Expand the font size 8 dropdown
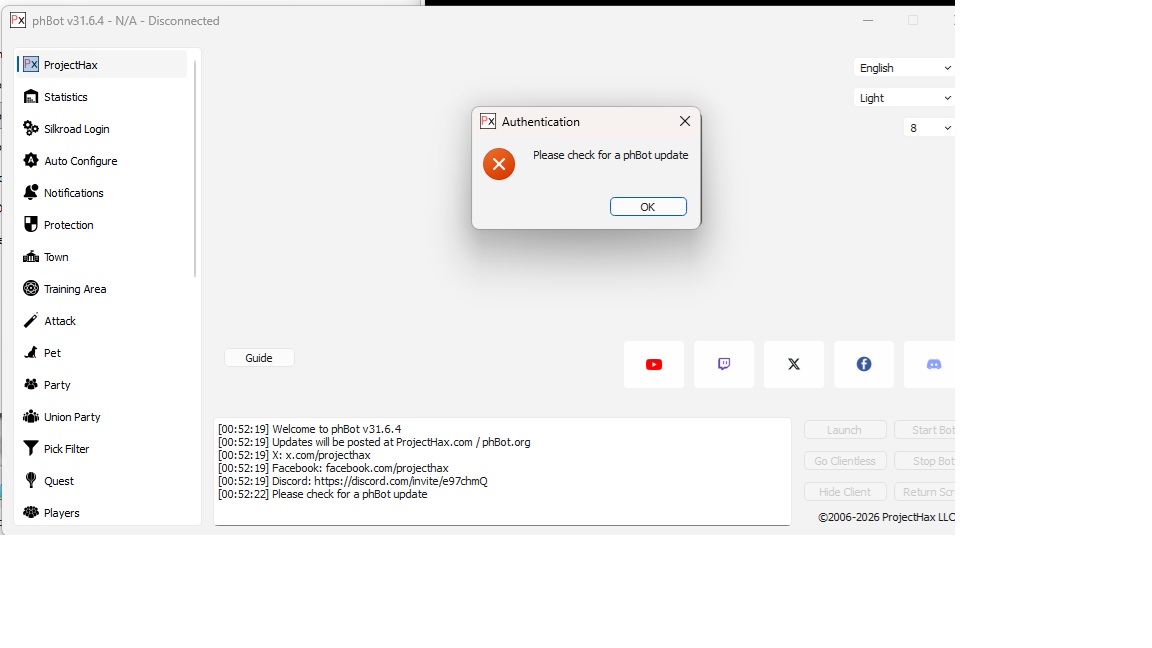 (x=929, y=128)
